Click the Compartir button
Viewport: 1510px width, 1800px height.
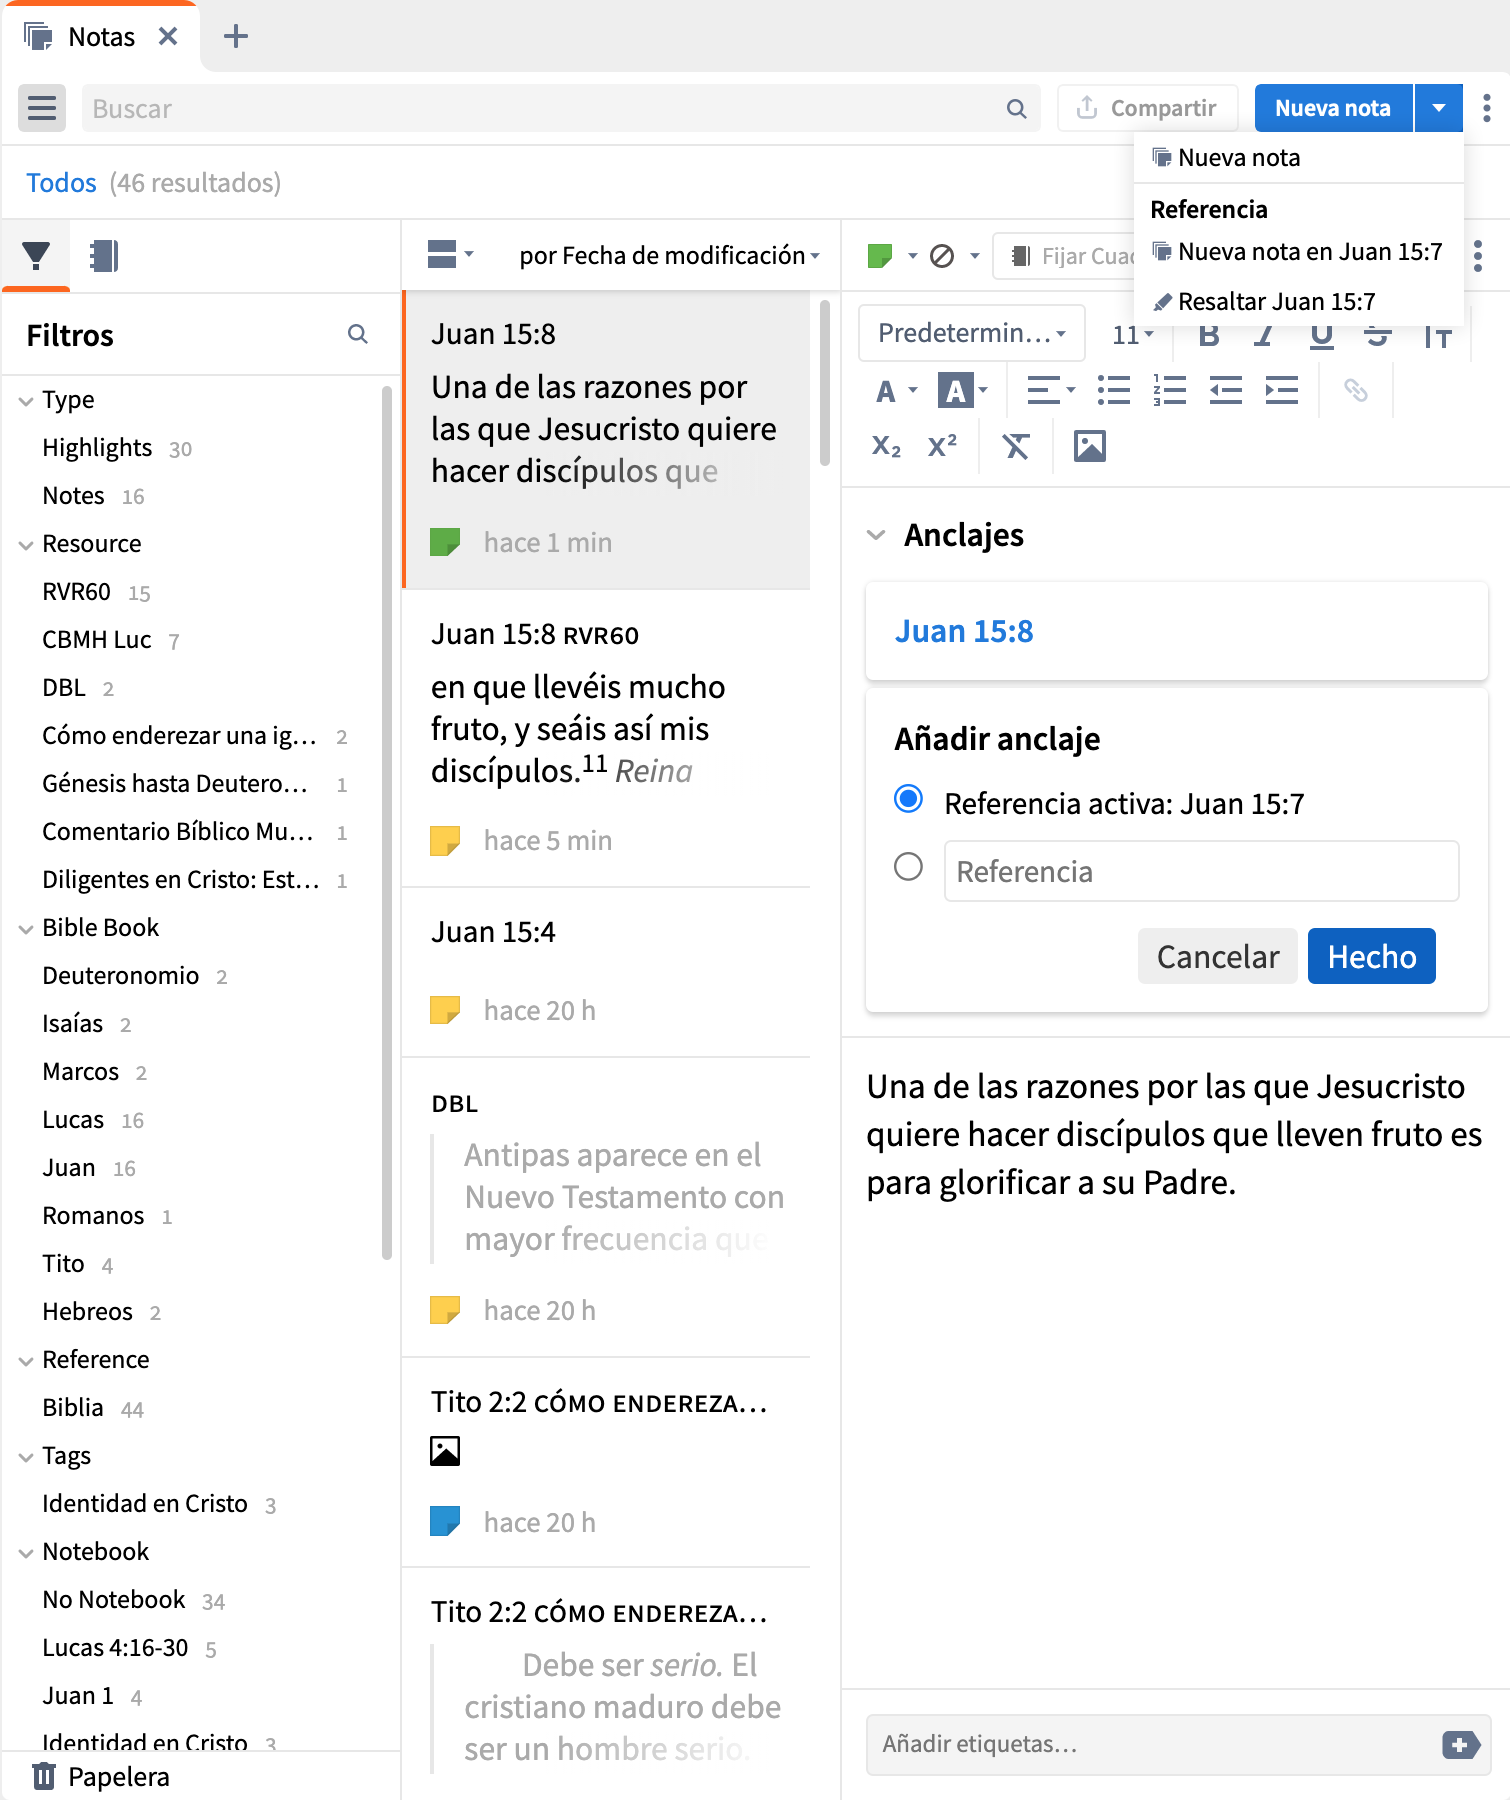coord(1148,108)
